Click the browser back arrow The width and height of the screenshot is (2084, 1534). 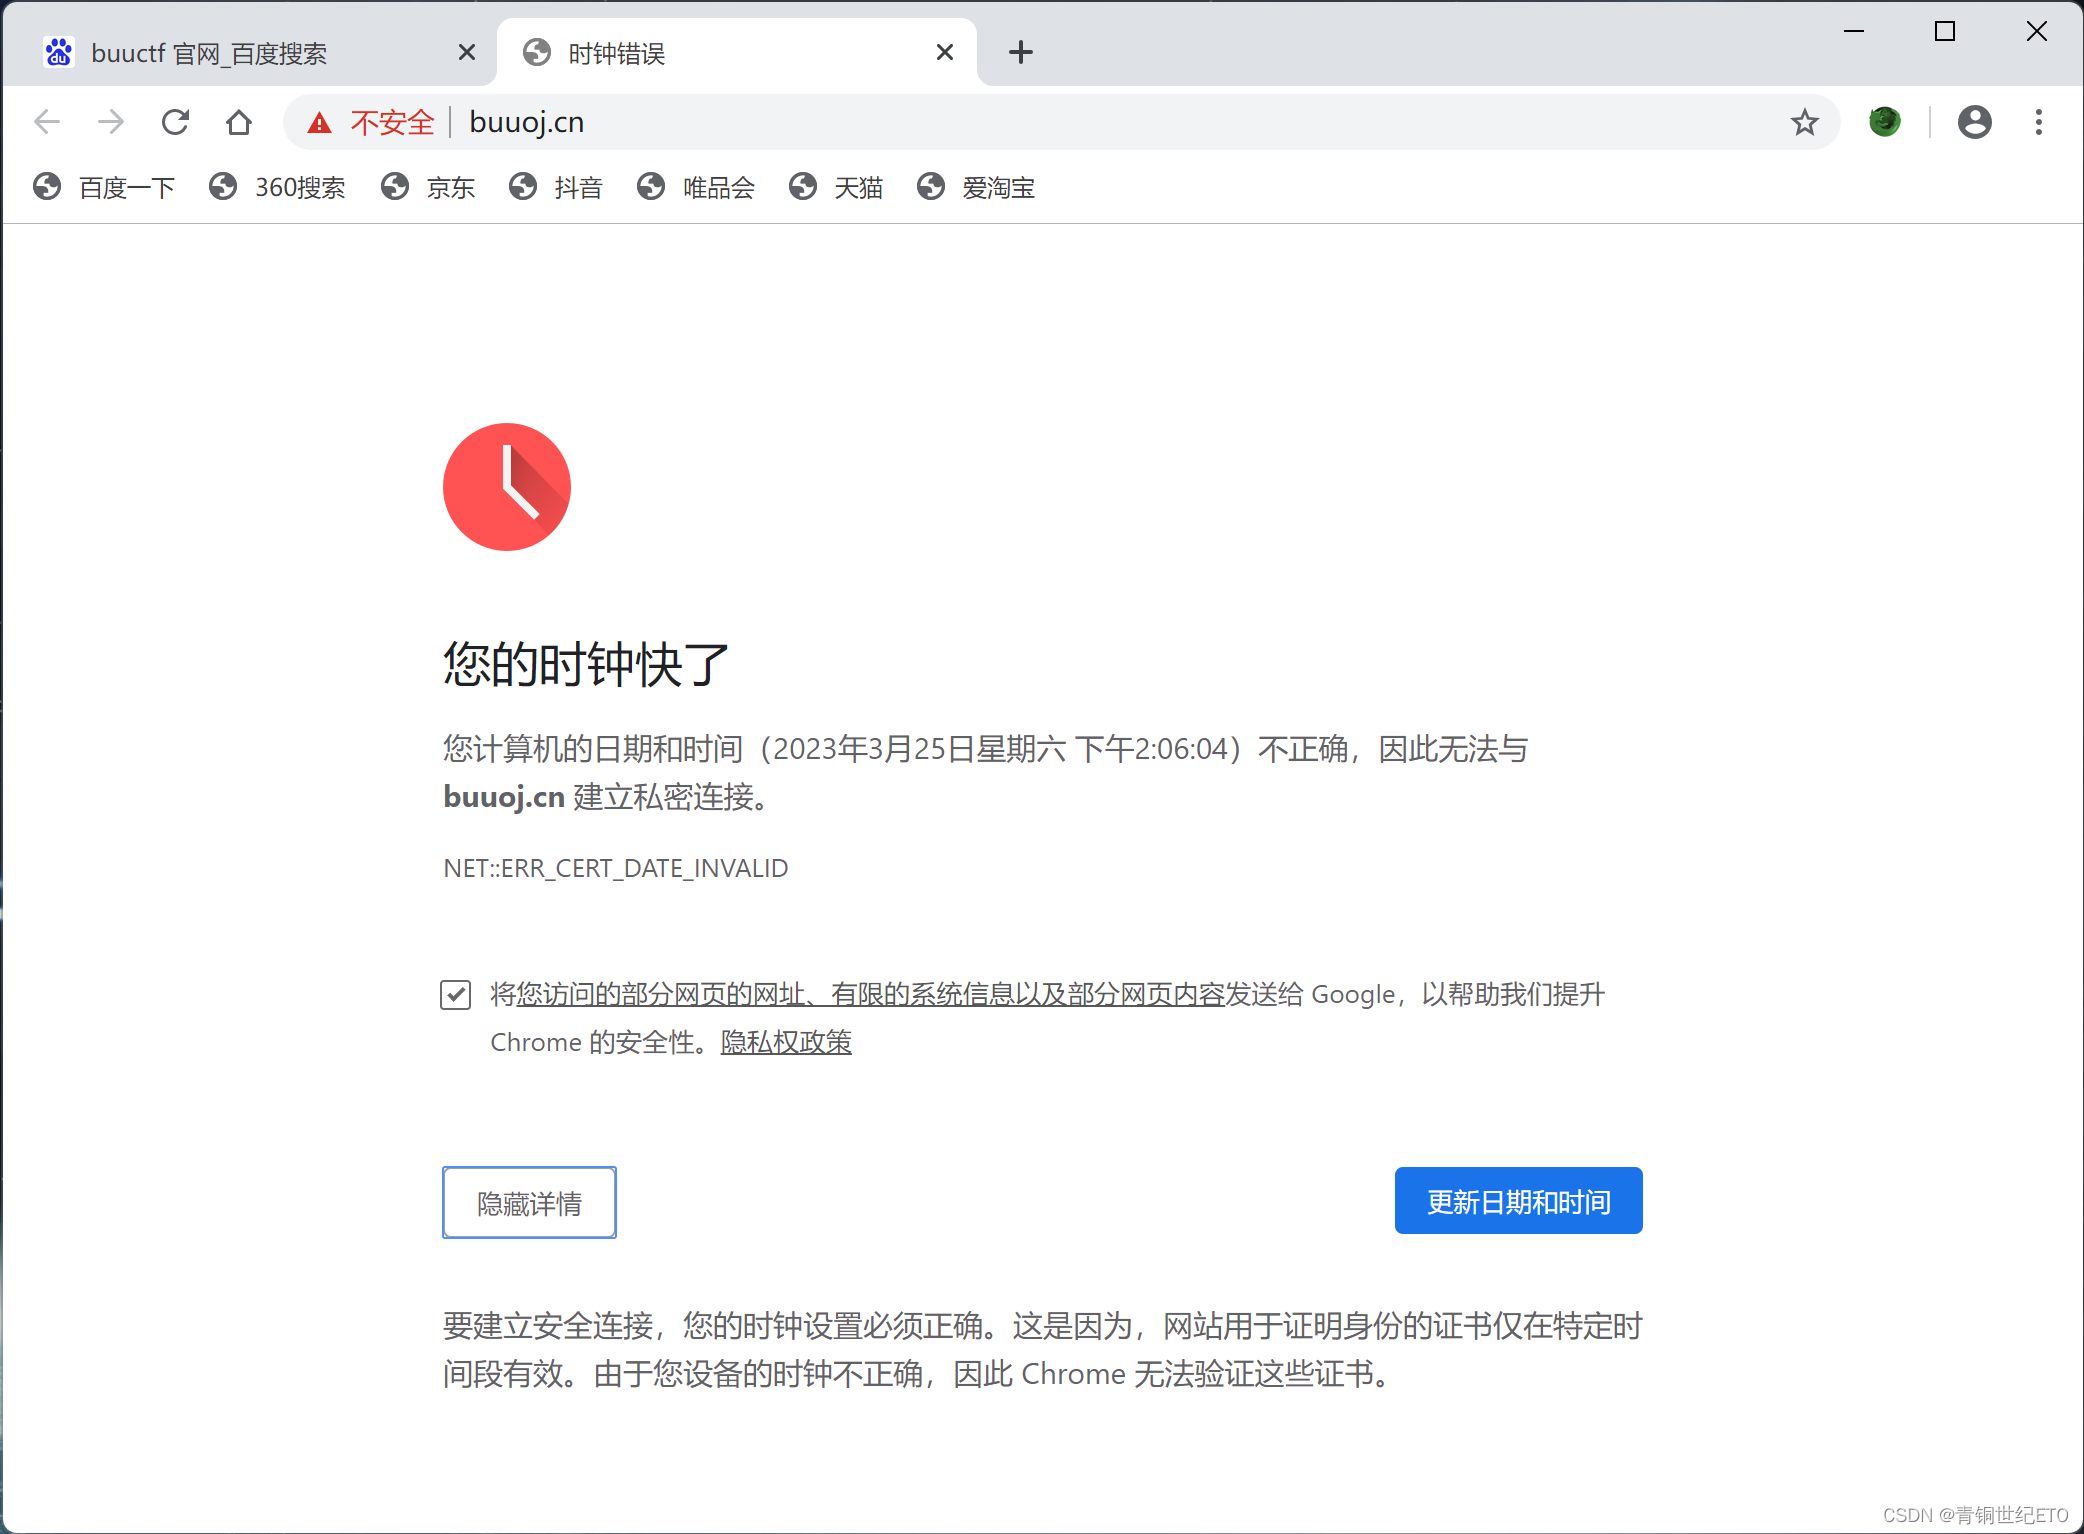(x=47, y=122)
